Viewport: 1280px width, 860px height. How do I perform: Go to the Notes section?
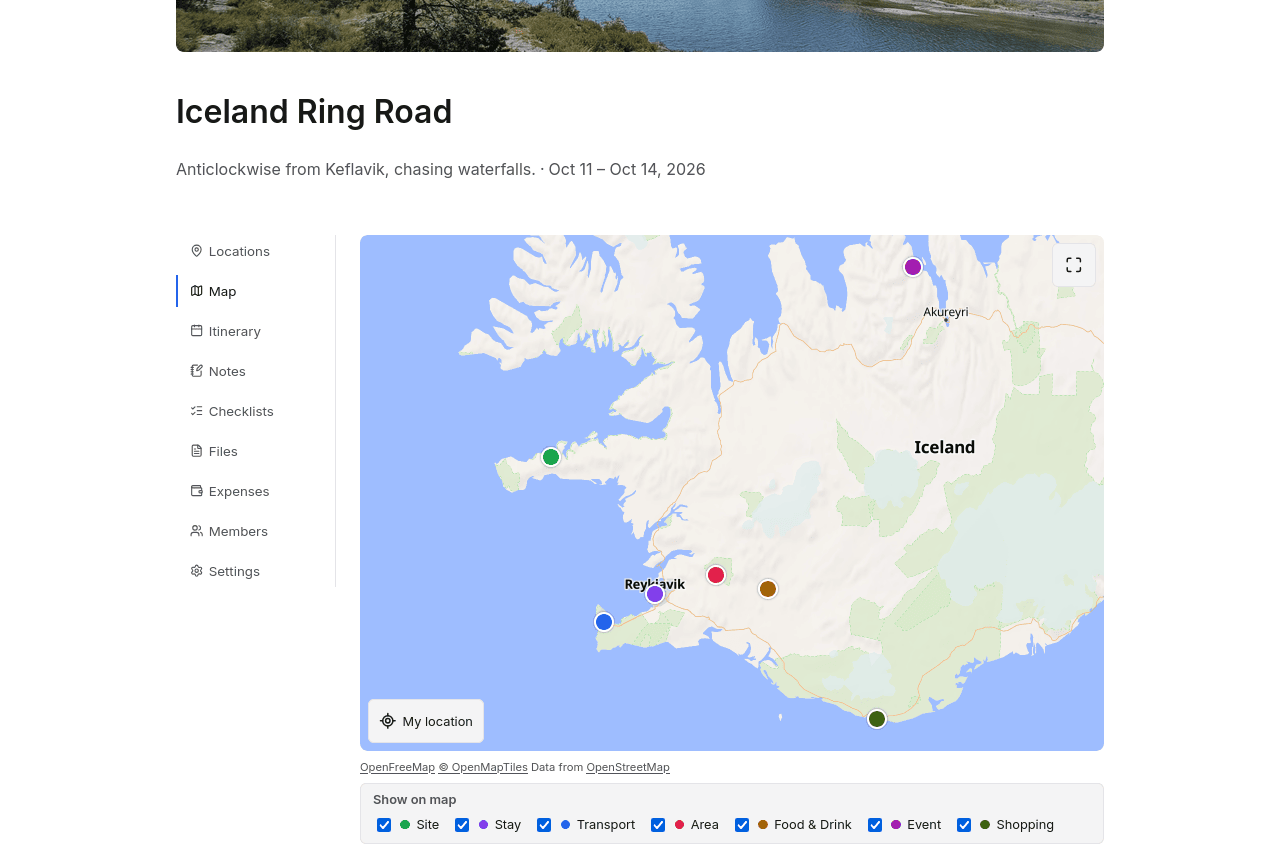pos(256,371)
